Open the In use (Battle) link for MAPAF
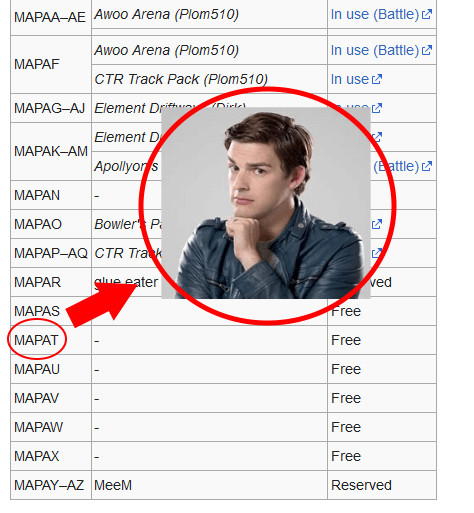The height and width of the screenshot is (513, 474). (375, 51)
